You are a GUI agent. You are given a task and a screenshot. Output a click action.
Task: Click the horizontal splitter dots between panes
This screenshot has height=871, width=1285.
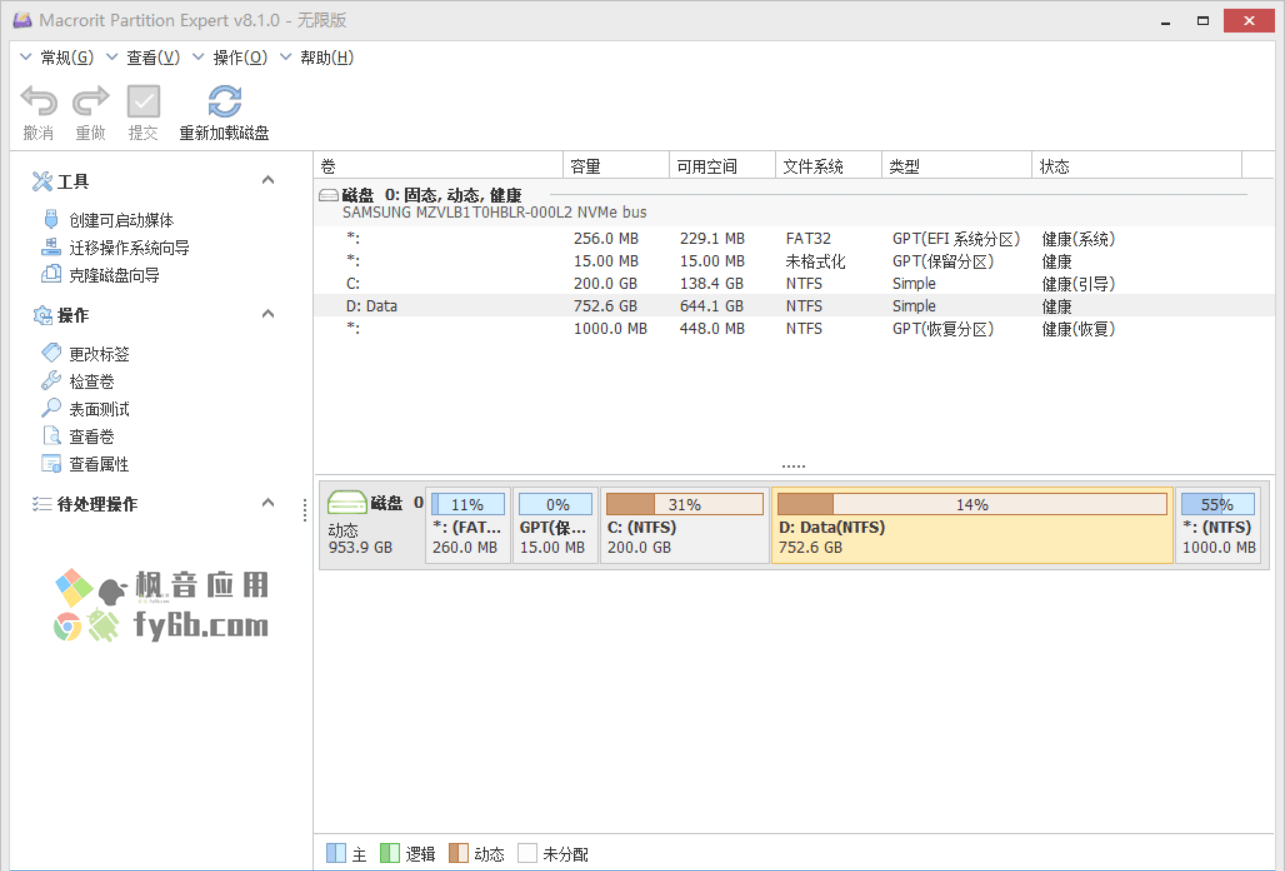[x=794, y=467]
